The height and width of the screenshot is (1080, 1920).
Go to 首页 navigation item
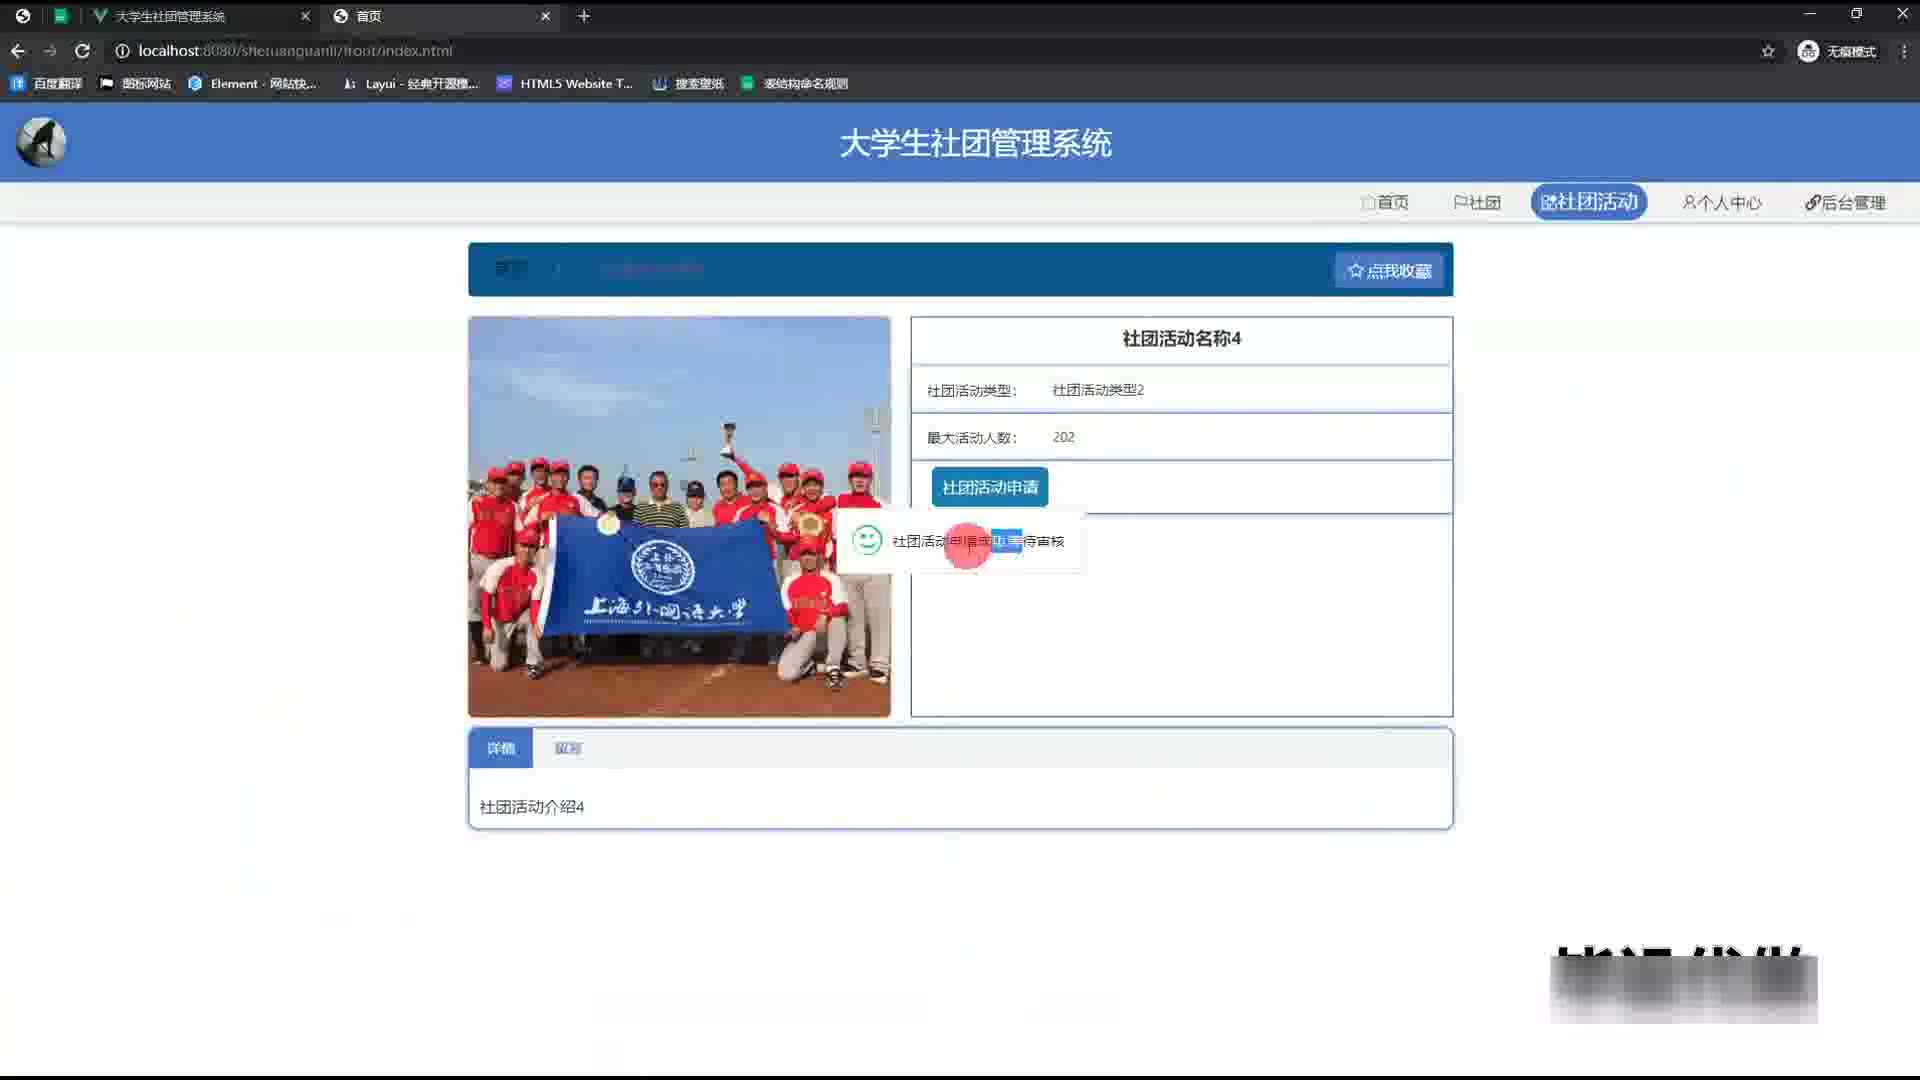tap(1385, 203)
